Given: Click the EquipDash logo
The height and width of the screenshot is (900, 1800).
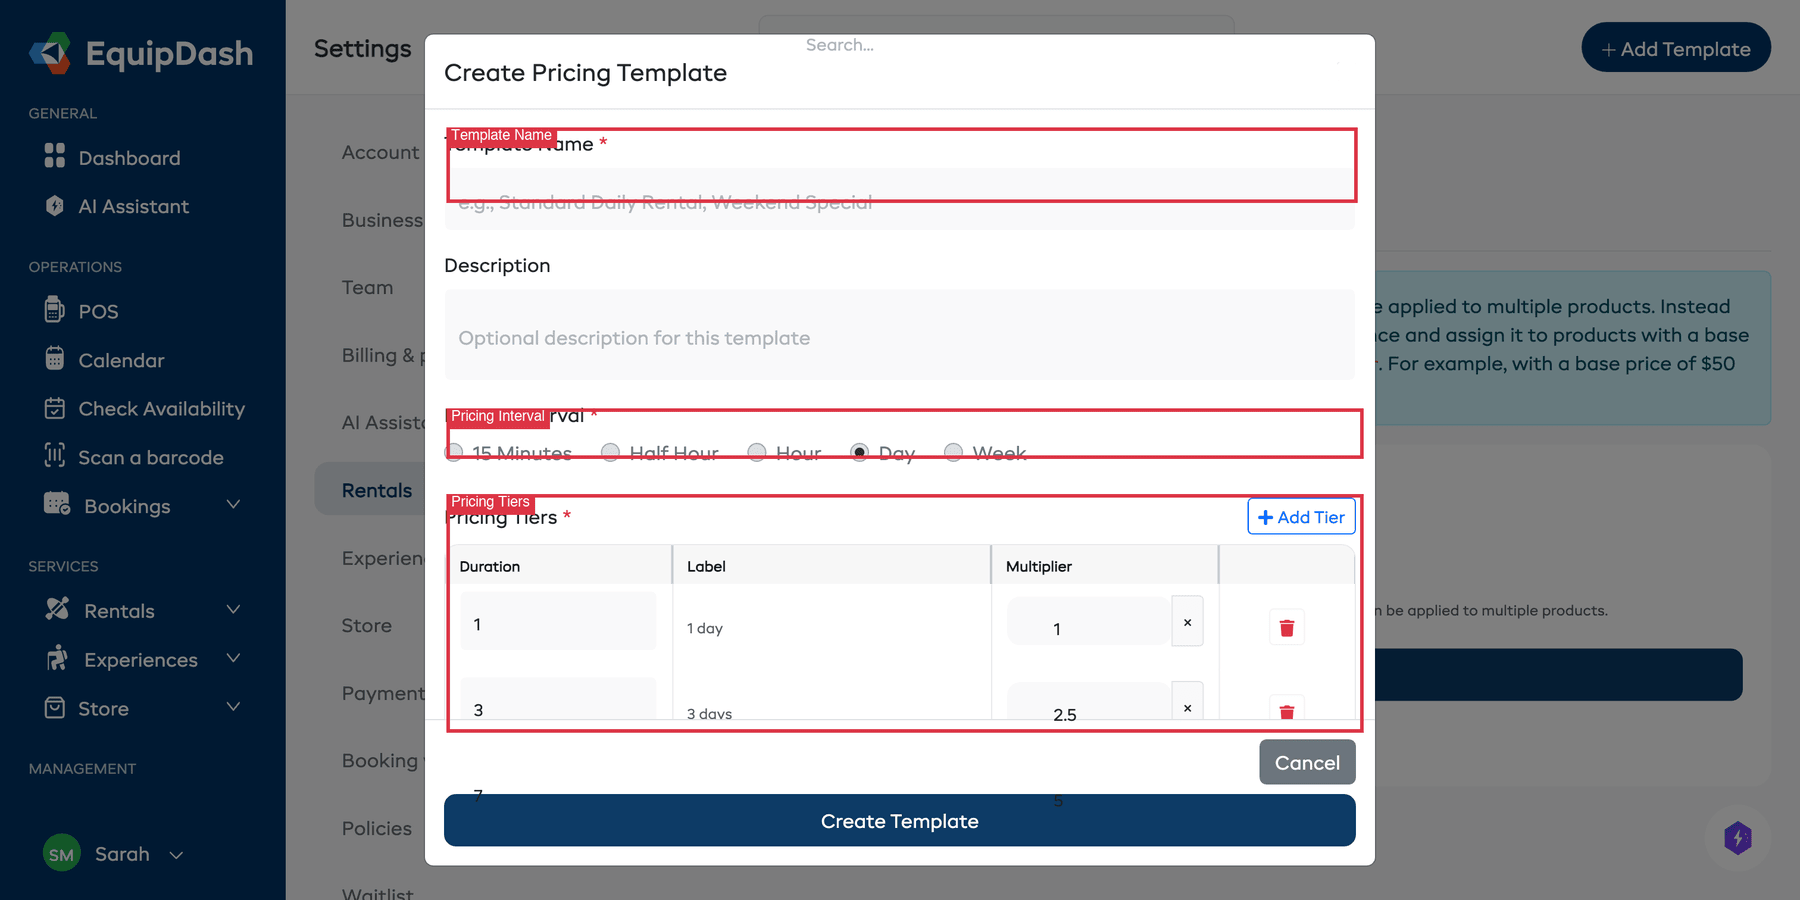Looking at the screenshot, I should 140,53.
